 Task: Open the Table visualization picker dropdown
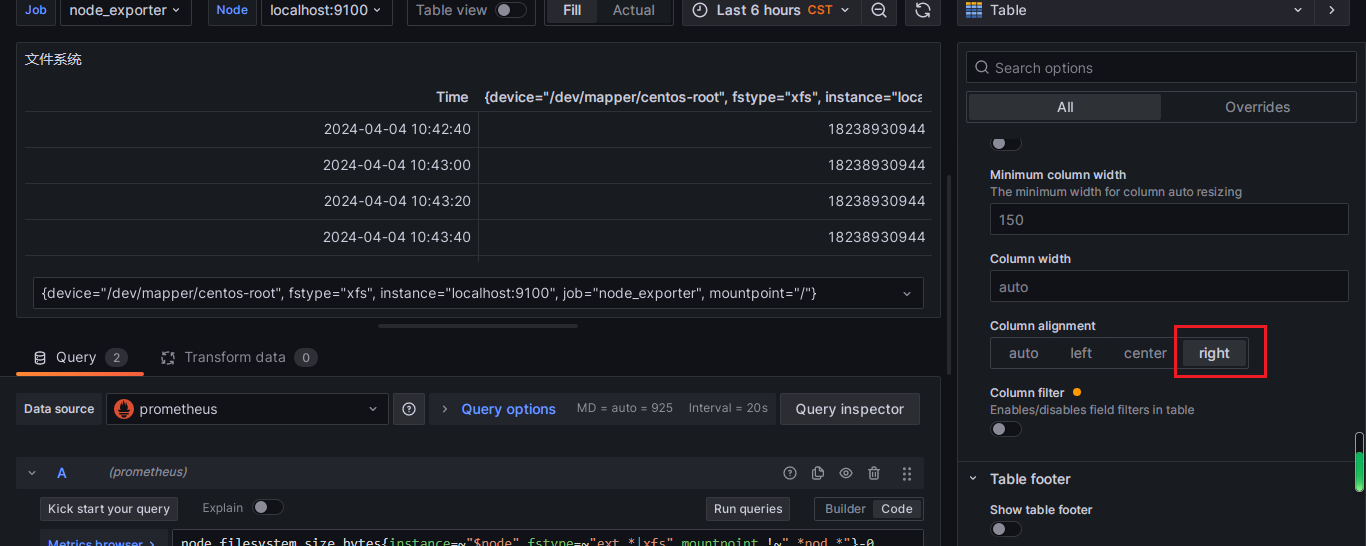click(1135, 10)
